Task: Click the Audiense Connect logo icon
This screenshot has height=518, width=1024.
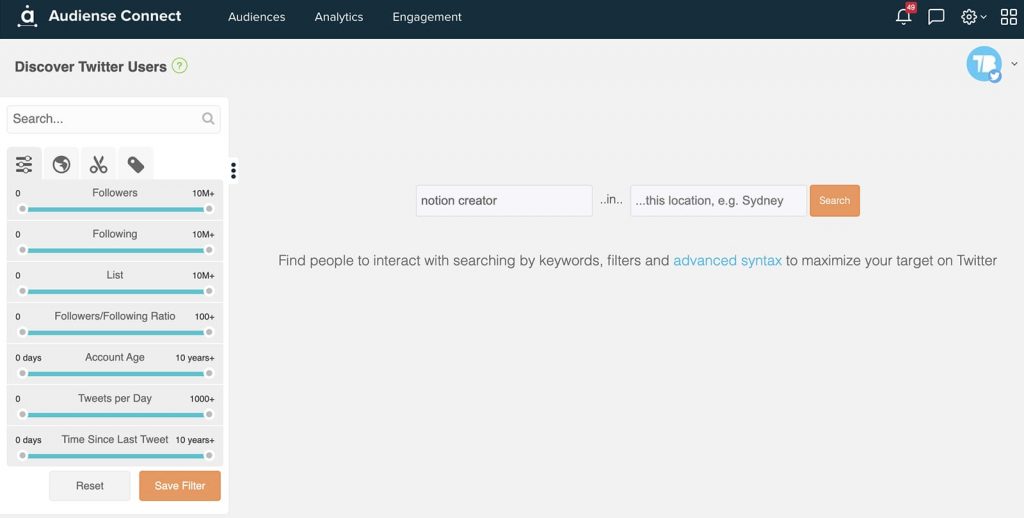Action: pos(27,16)
